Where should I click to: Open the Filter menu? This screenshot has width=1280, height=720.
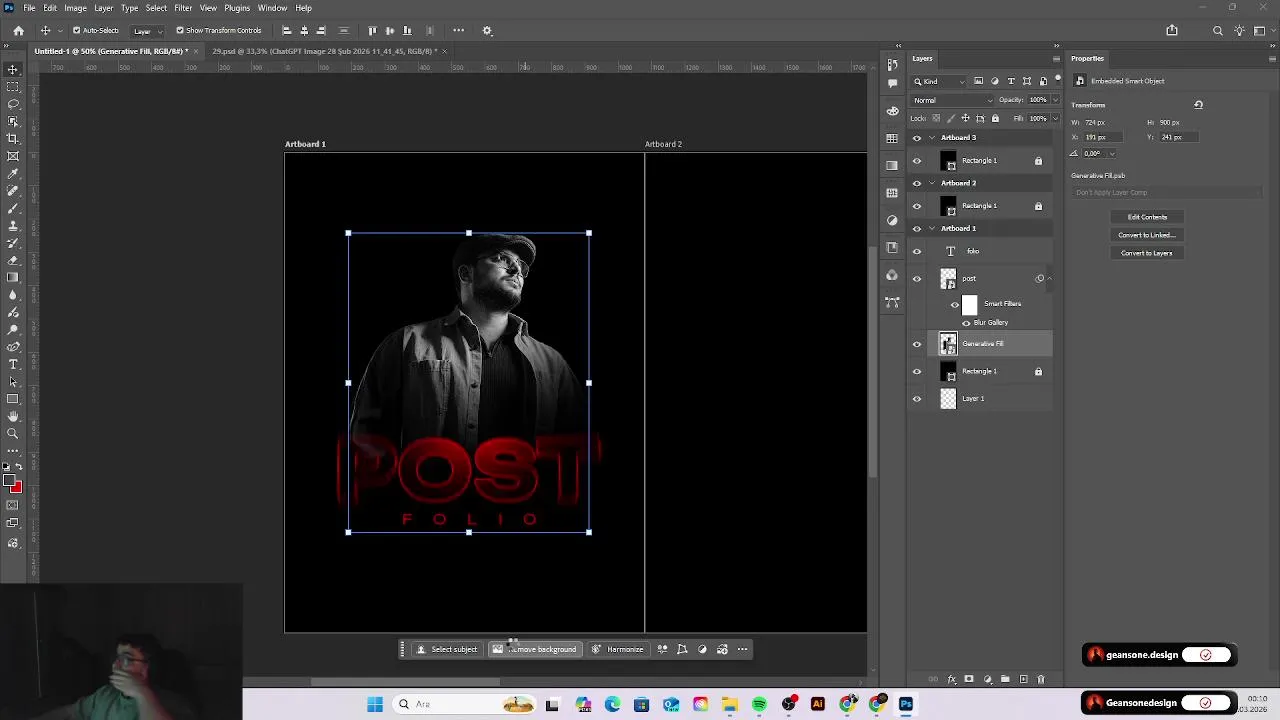183,8
